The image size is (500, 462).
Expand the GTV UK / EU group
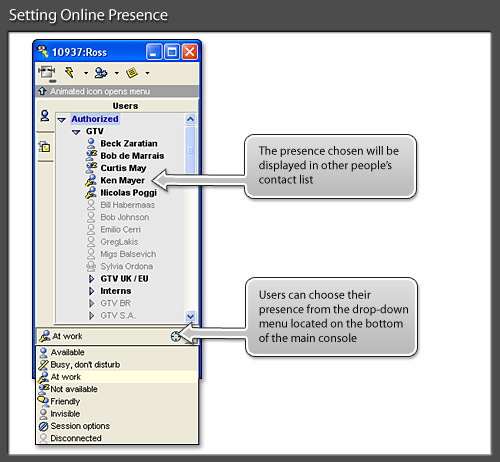pyautogui.click(x=91, y=279)
